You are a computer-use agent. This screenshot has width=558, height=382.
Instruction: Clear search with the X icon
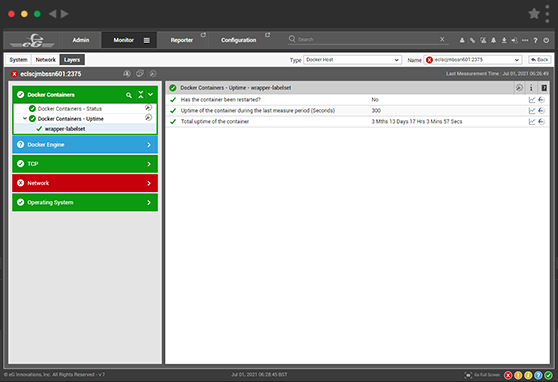coord(442,39)
